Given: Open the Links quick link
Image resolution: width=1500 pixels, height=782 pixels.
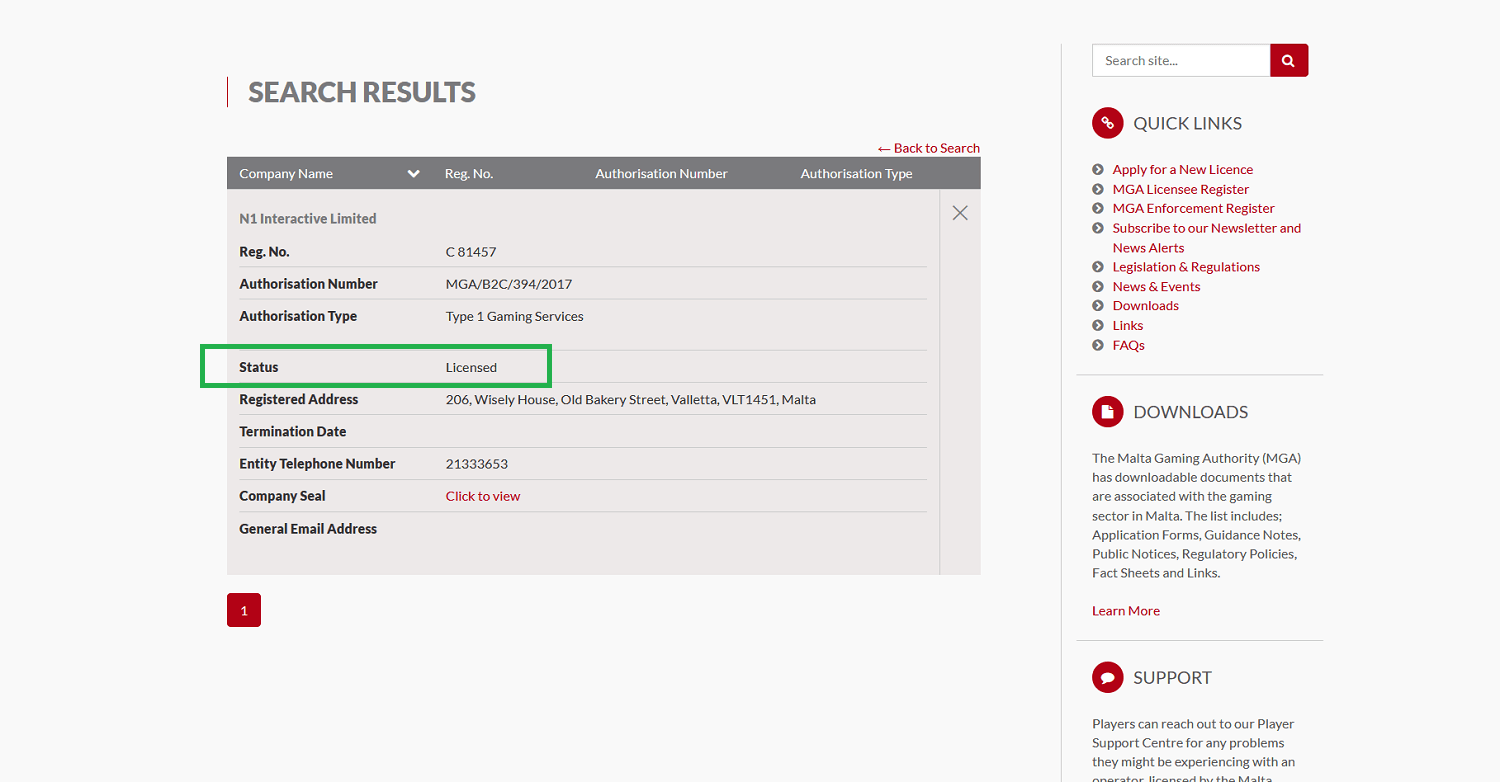Looking at the screenshot, I should (1128, 325).
